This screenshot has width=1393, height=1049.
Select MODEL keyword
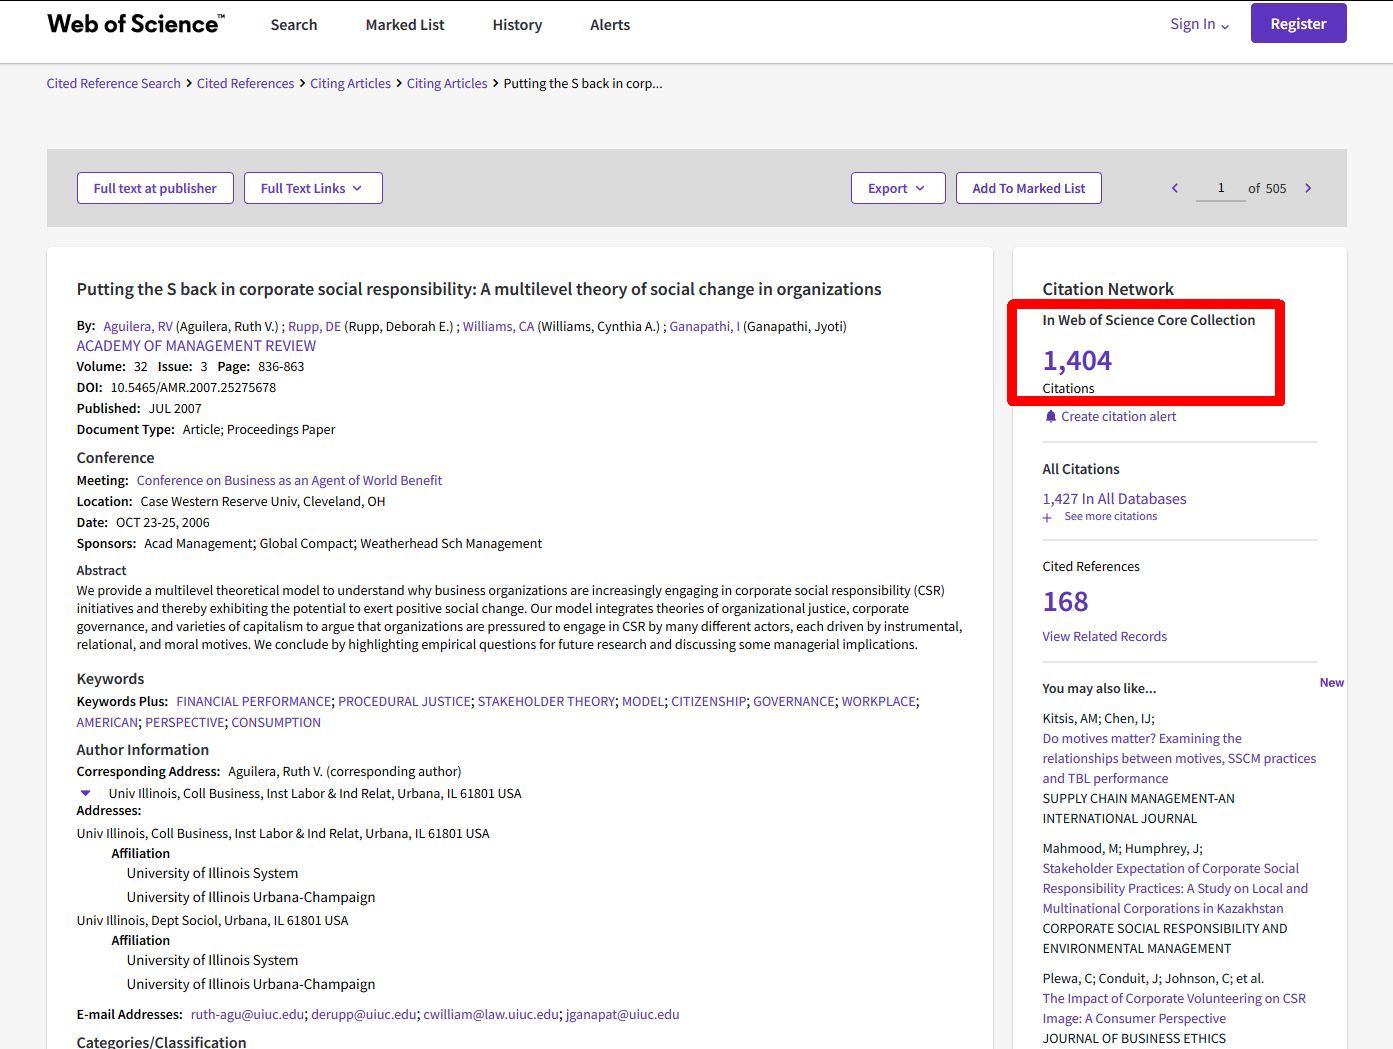tap(643, 701)
